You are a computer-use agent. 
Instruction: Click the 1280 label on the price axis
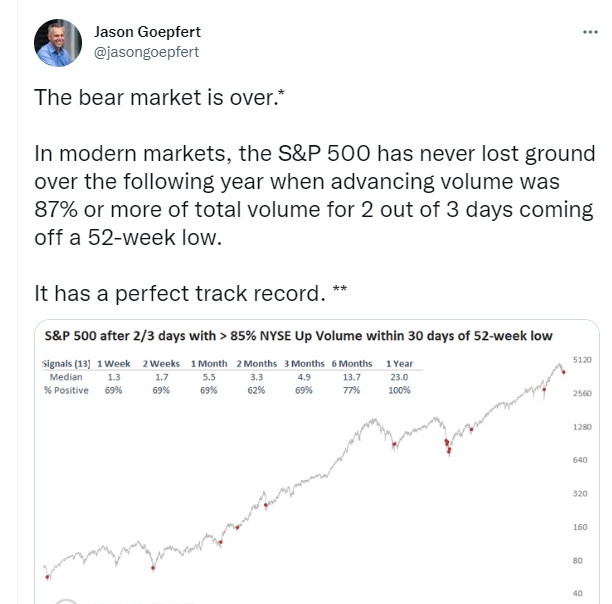(581, 427)
